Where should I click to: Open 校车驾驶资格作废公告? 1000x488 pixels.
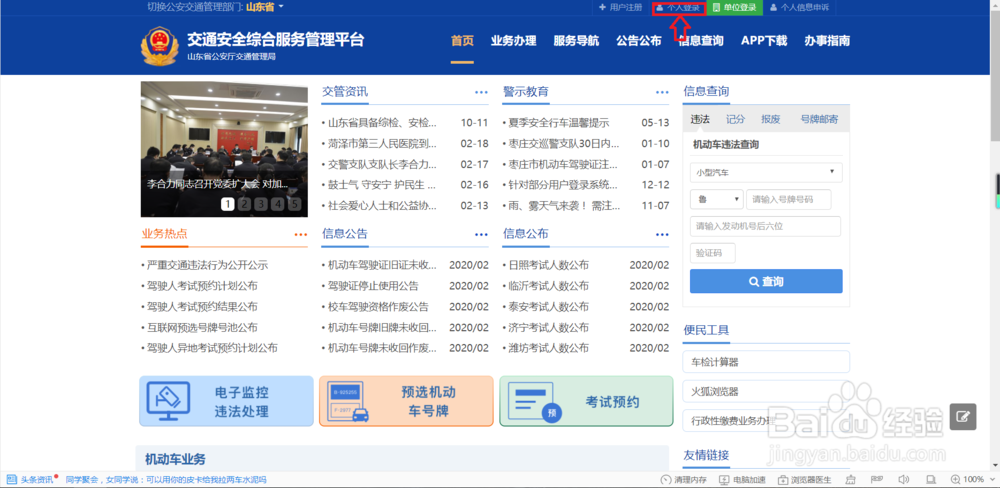click(x=378, y=307)
